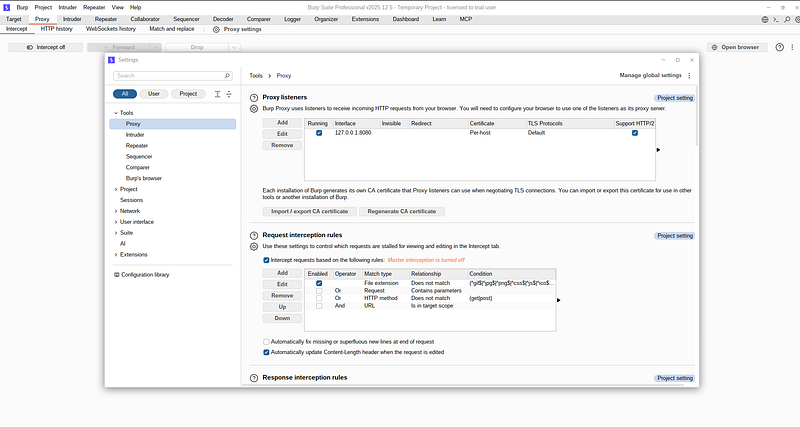Expand the Extensions tree node
The image size is (800, 427).
pos(116,255)
